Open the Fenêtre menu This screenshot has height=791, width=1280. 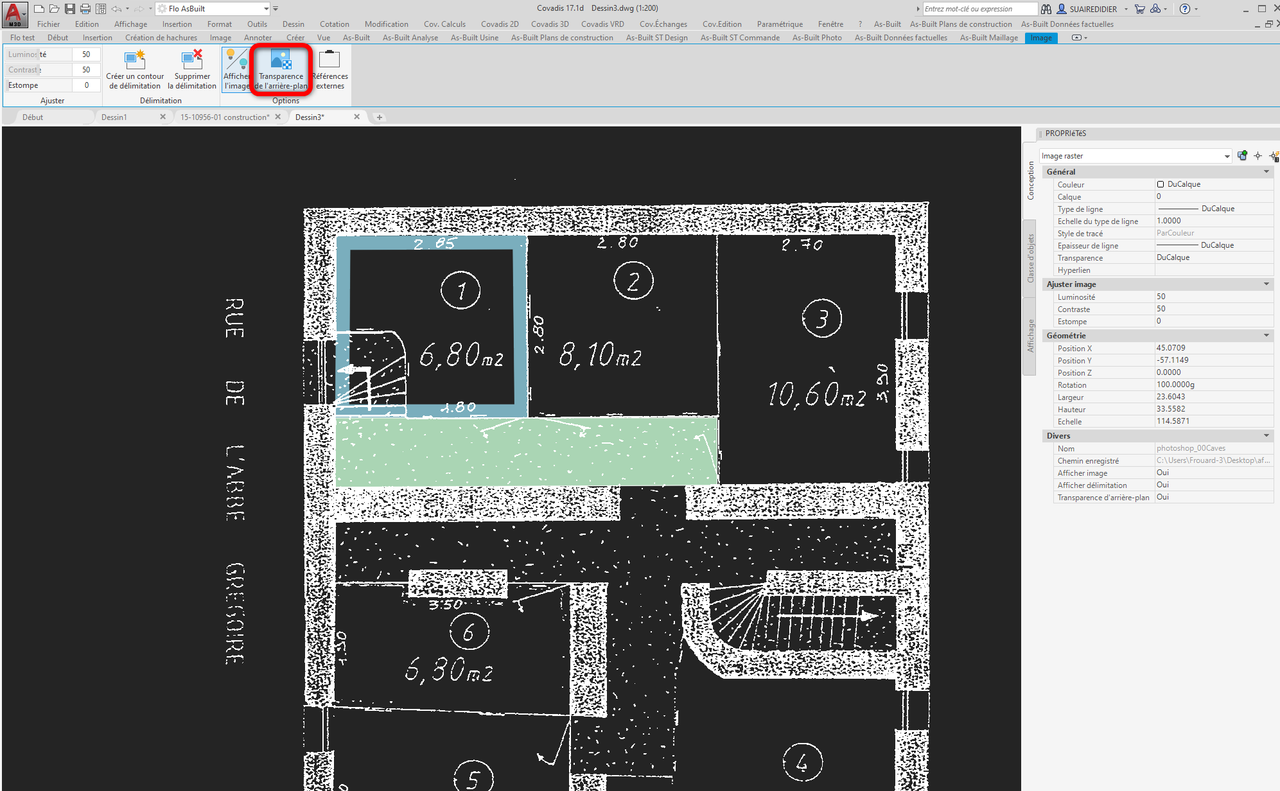(x=830, y=24)
